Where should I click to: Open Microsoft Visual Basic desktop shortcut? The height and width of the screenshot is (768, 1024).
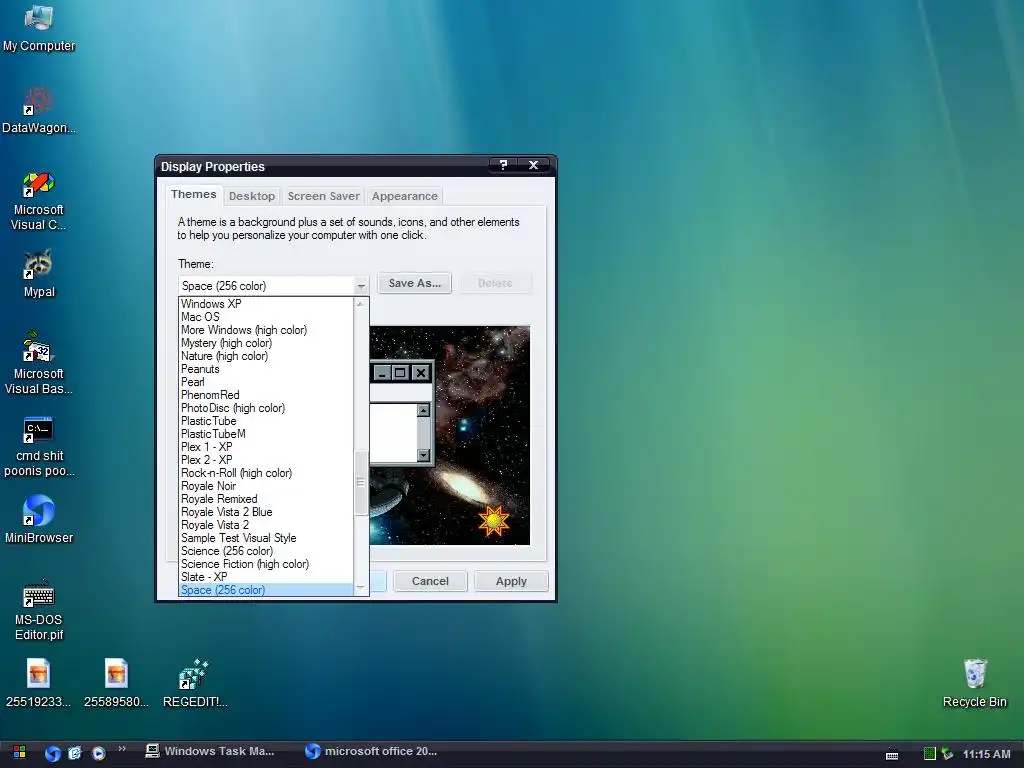pyautogui.click(x=39, y=364)
